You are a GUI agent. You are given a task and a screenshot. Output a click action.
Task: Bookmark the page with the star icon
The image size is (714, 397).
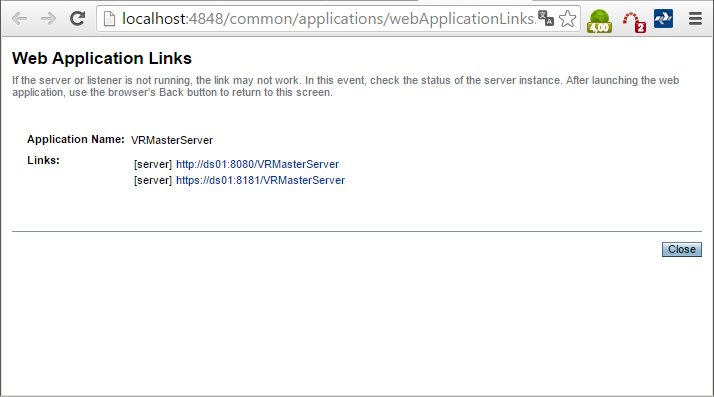pos(567,19)
